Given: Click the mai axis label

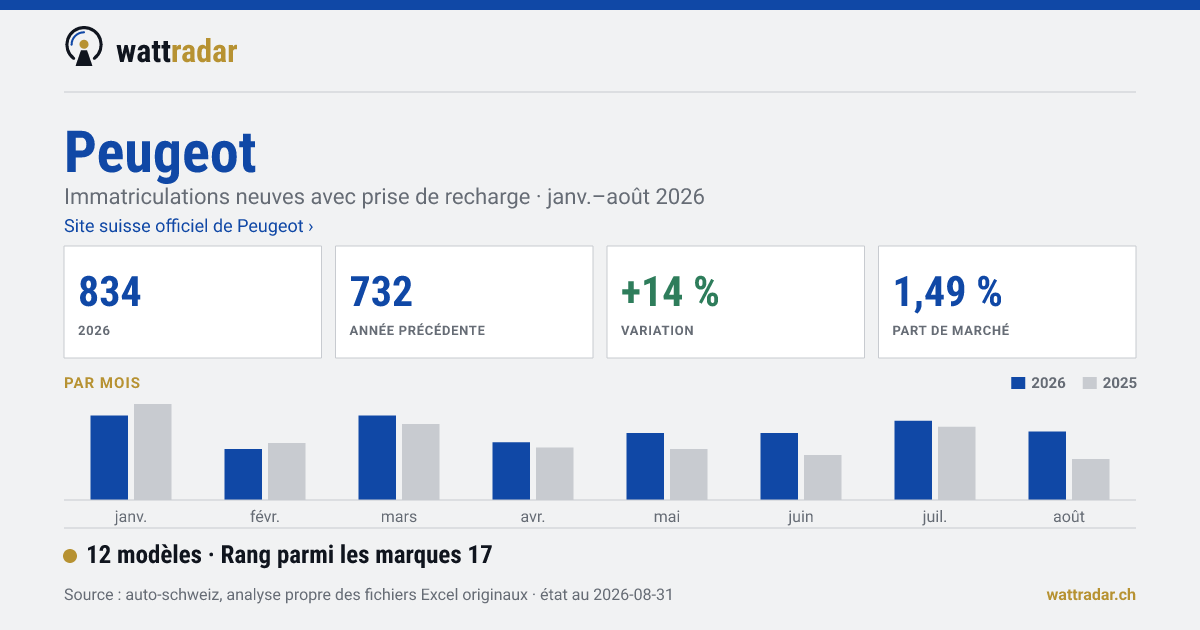Looking at the screenshot, I should point(667,517).
